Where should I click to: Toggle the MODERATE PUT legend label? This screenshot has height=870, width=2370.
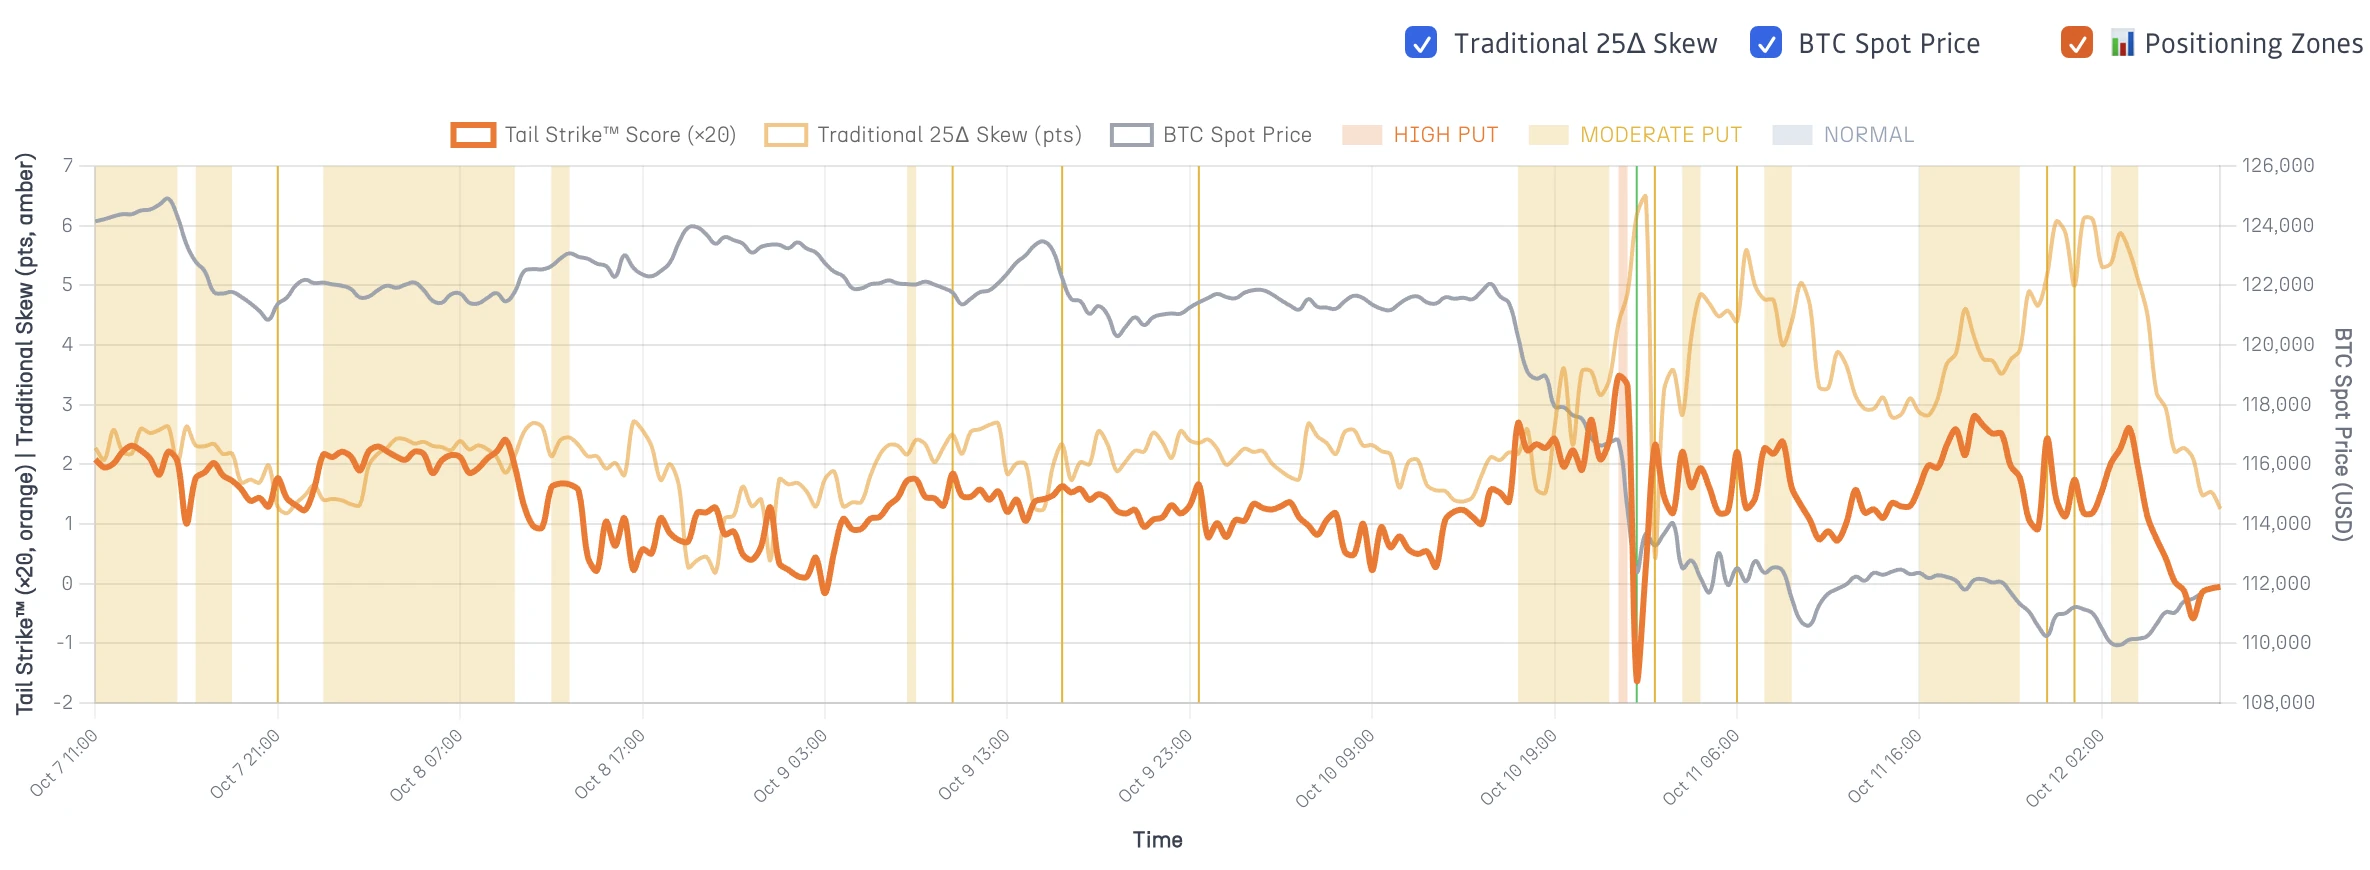click(x=1660, y=135)
